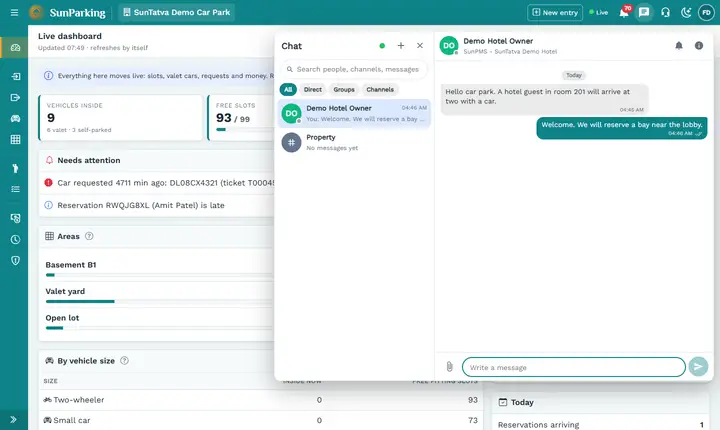Focus the Search people, channels, messages field
The height and width of the screenshot is (430, 720).
pos(354,69)
